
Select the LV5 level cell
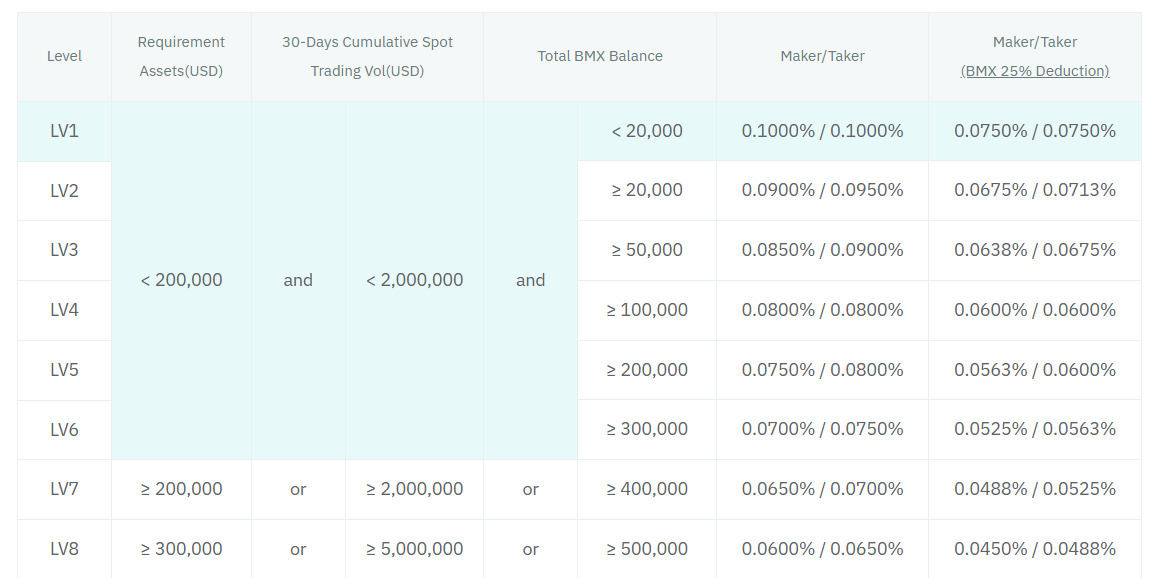click(x=64, y=370)
